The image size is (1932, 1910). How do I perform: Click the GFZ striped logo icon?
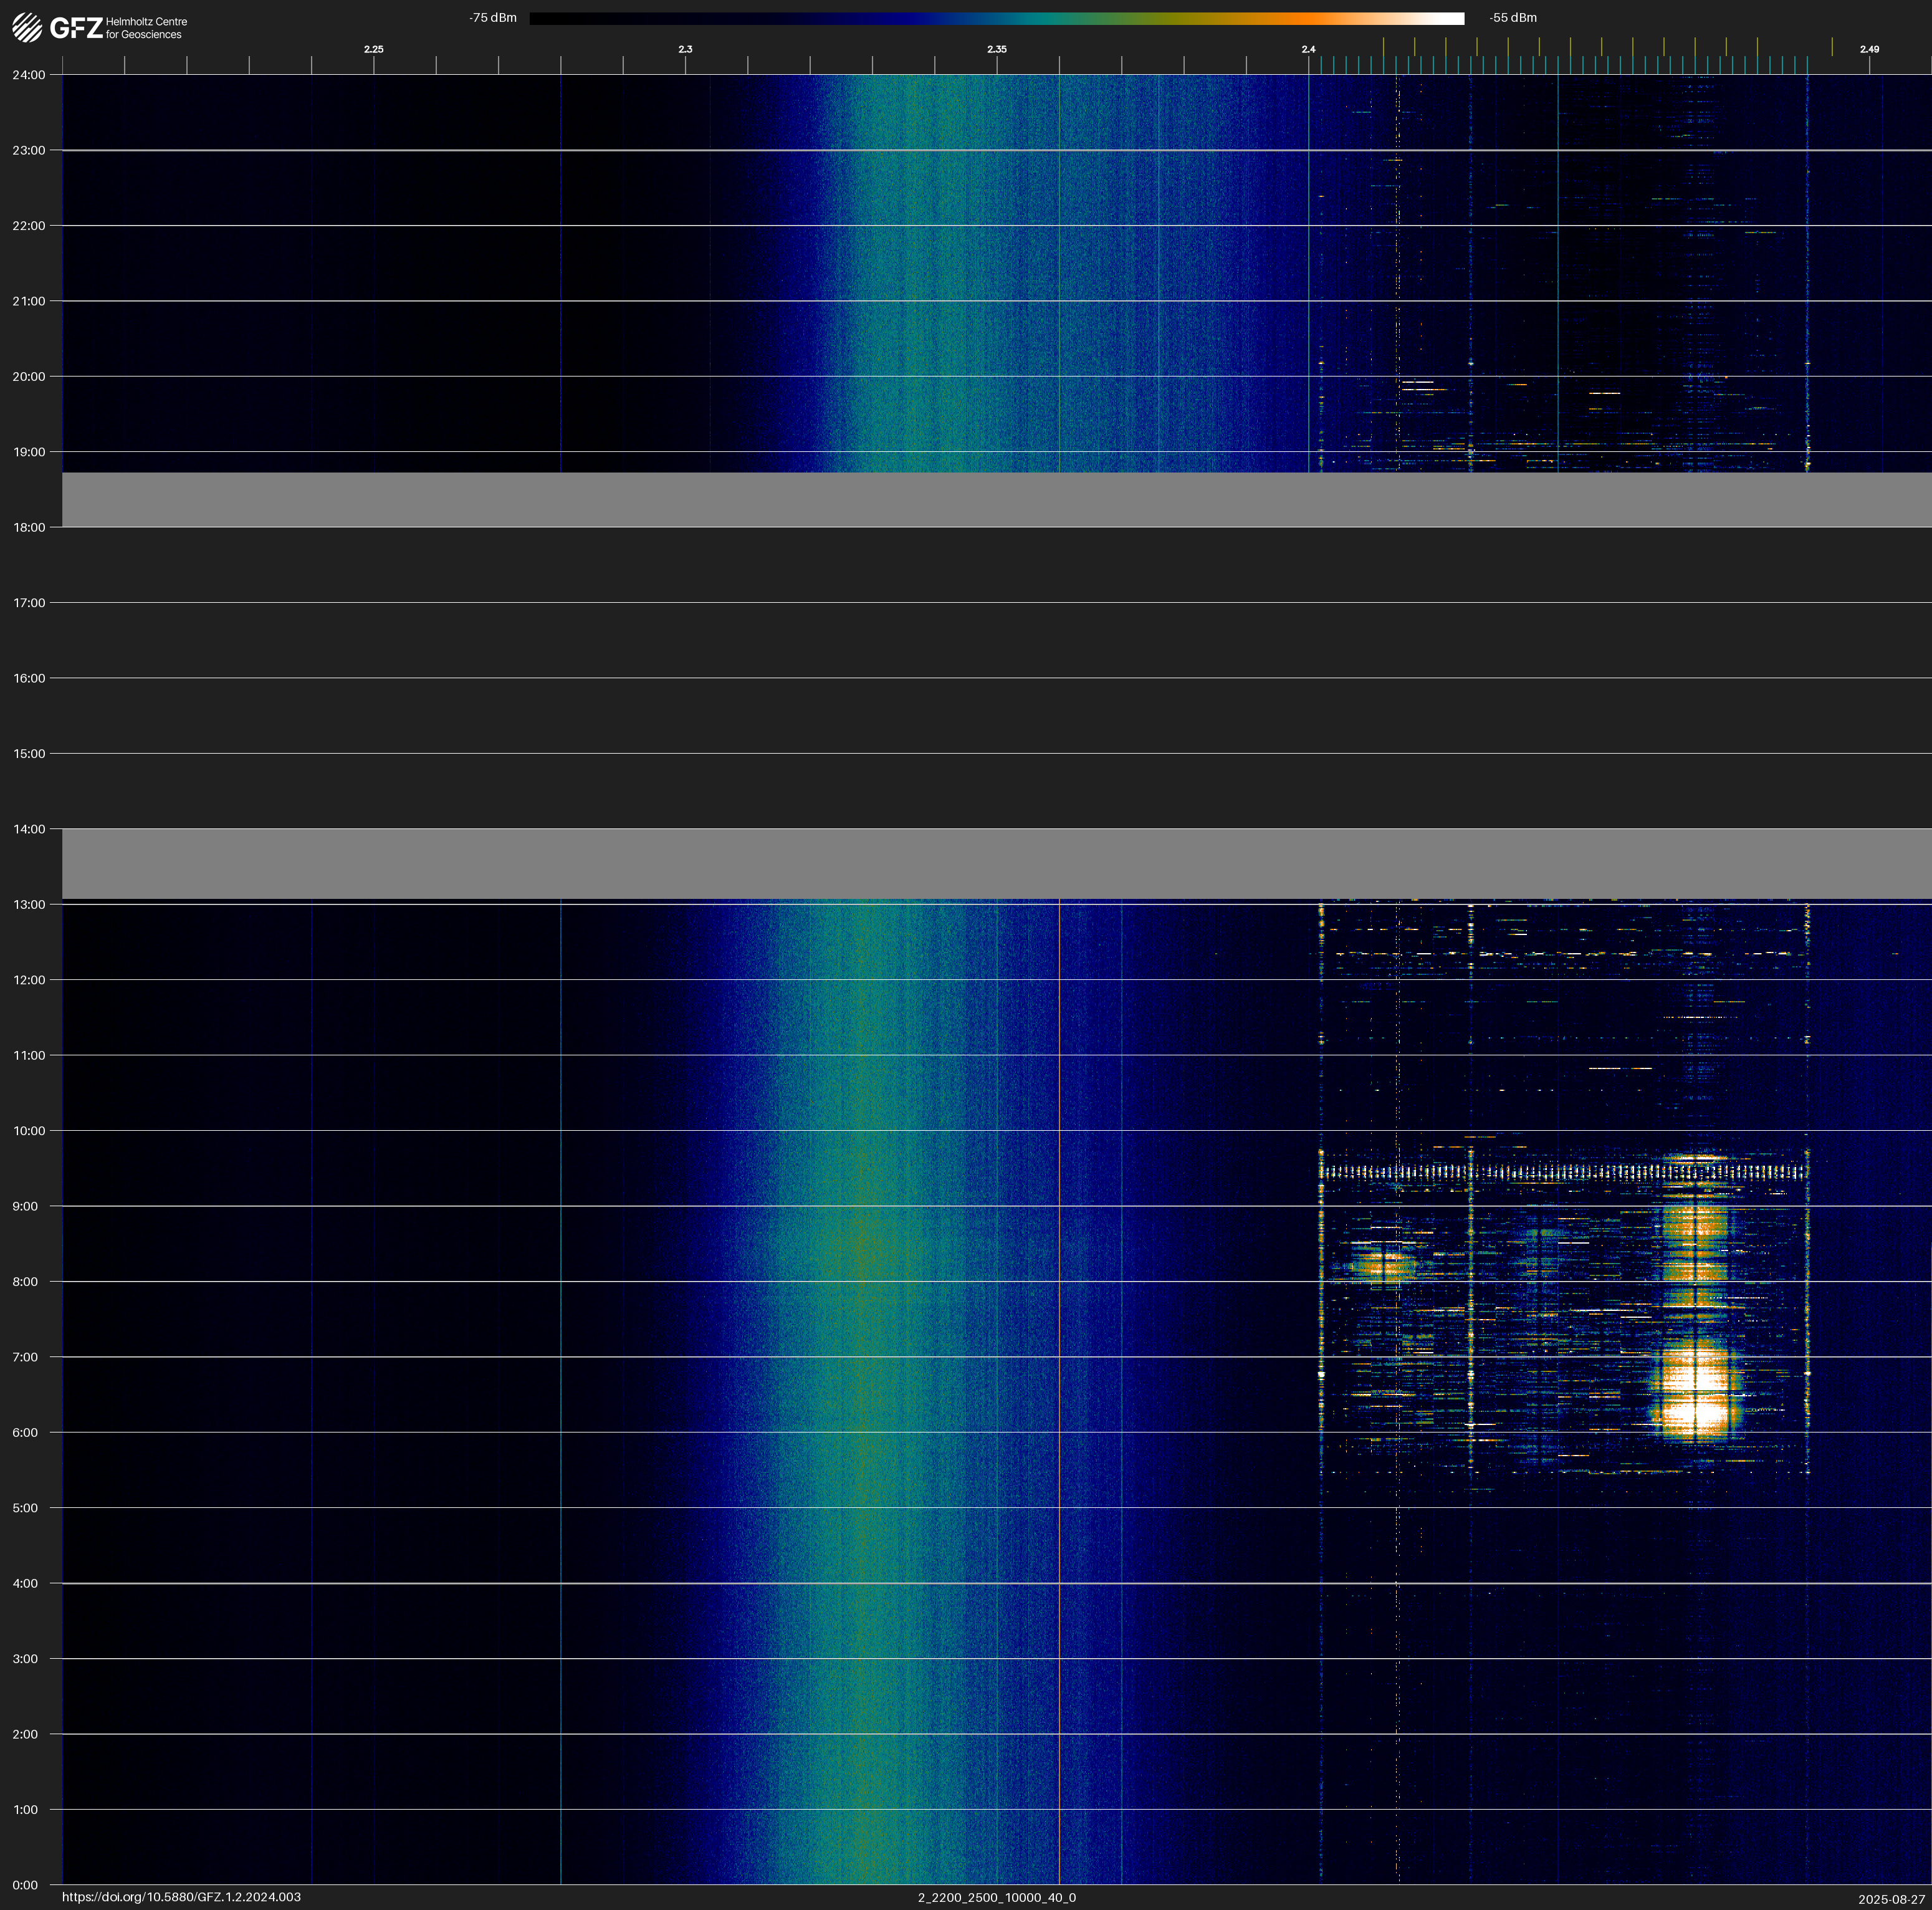coord(27,28)
